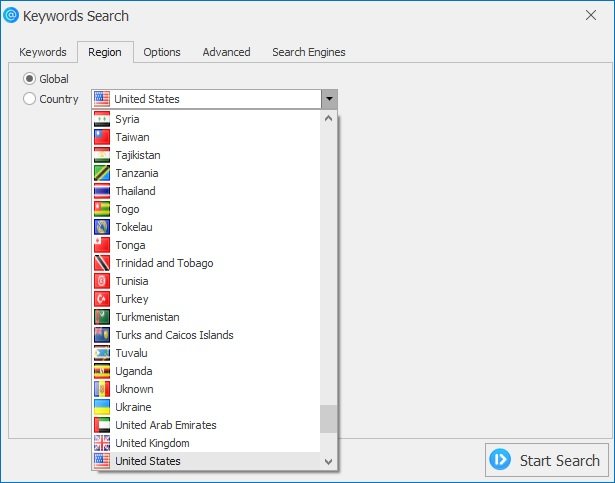Click the highlighted United States flag in list
The height and width of the screenshot is (483, 615).
coord(102,461)
